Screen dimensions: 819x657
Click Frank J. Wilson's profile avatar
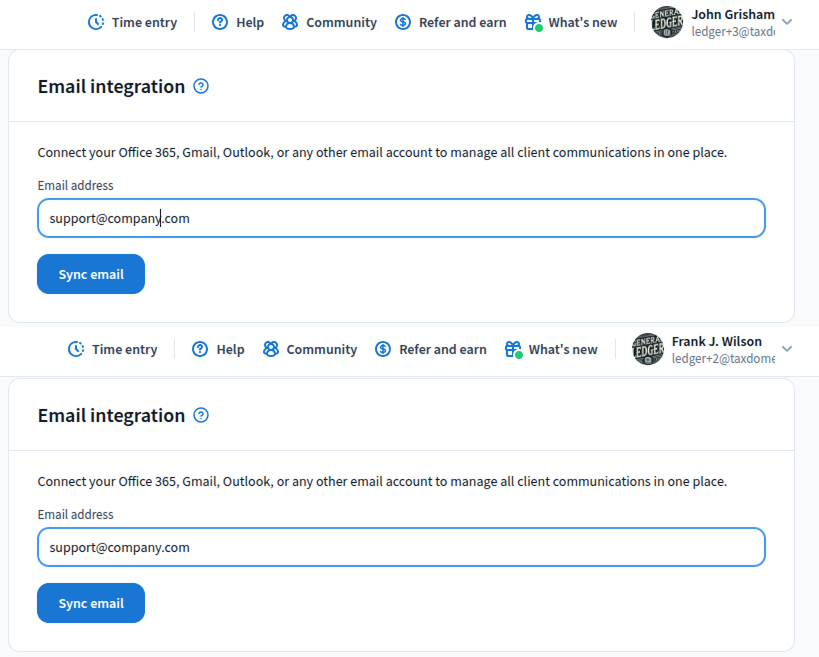coord(648,349)
